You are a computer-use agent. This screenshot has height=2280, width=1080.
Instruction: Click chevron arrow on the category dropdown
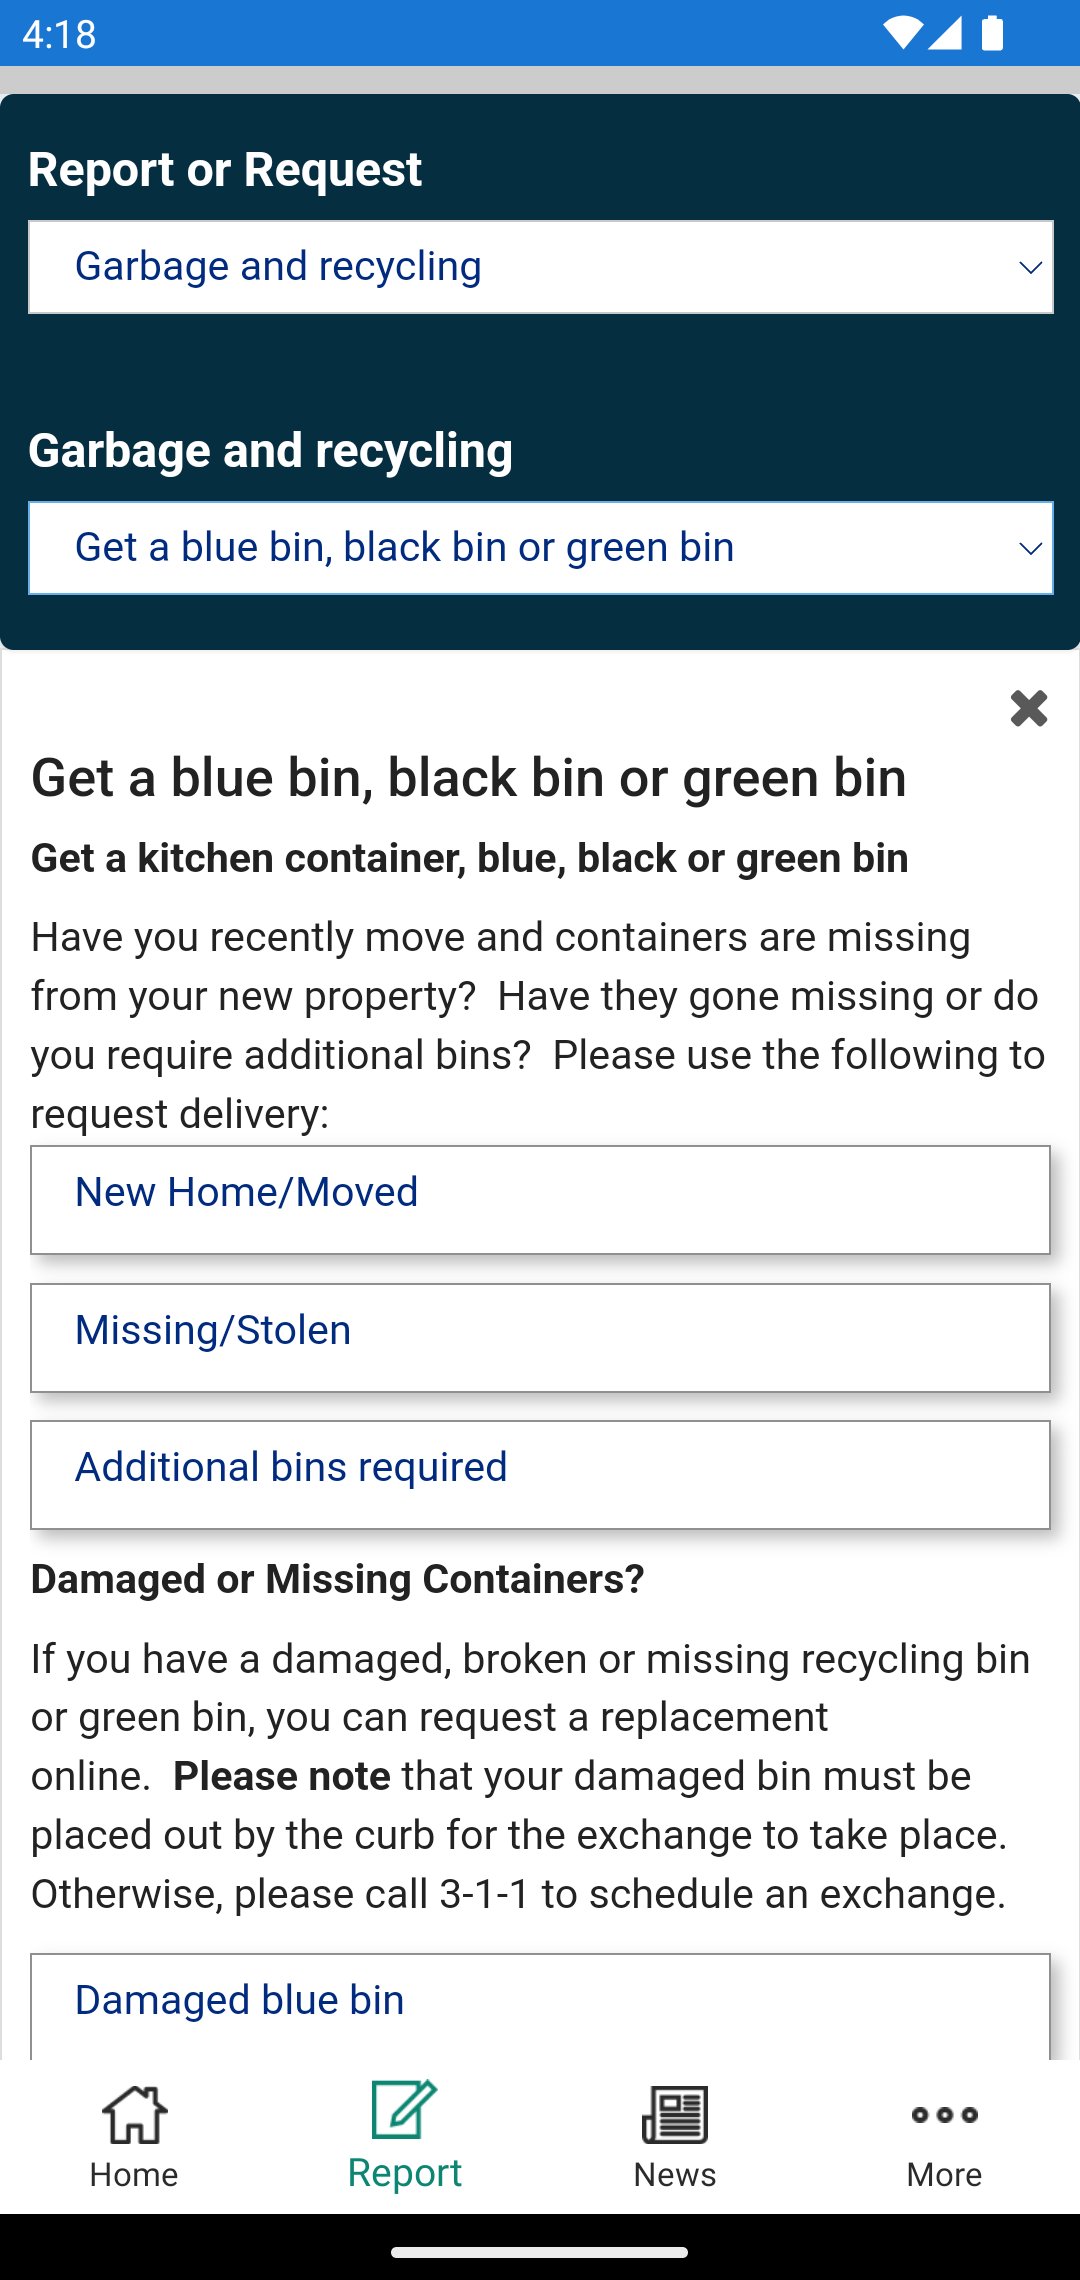pyautogui.click(x=1030, y=267)
